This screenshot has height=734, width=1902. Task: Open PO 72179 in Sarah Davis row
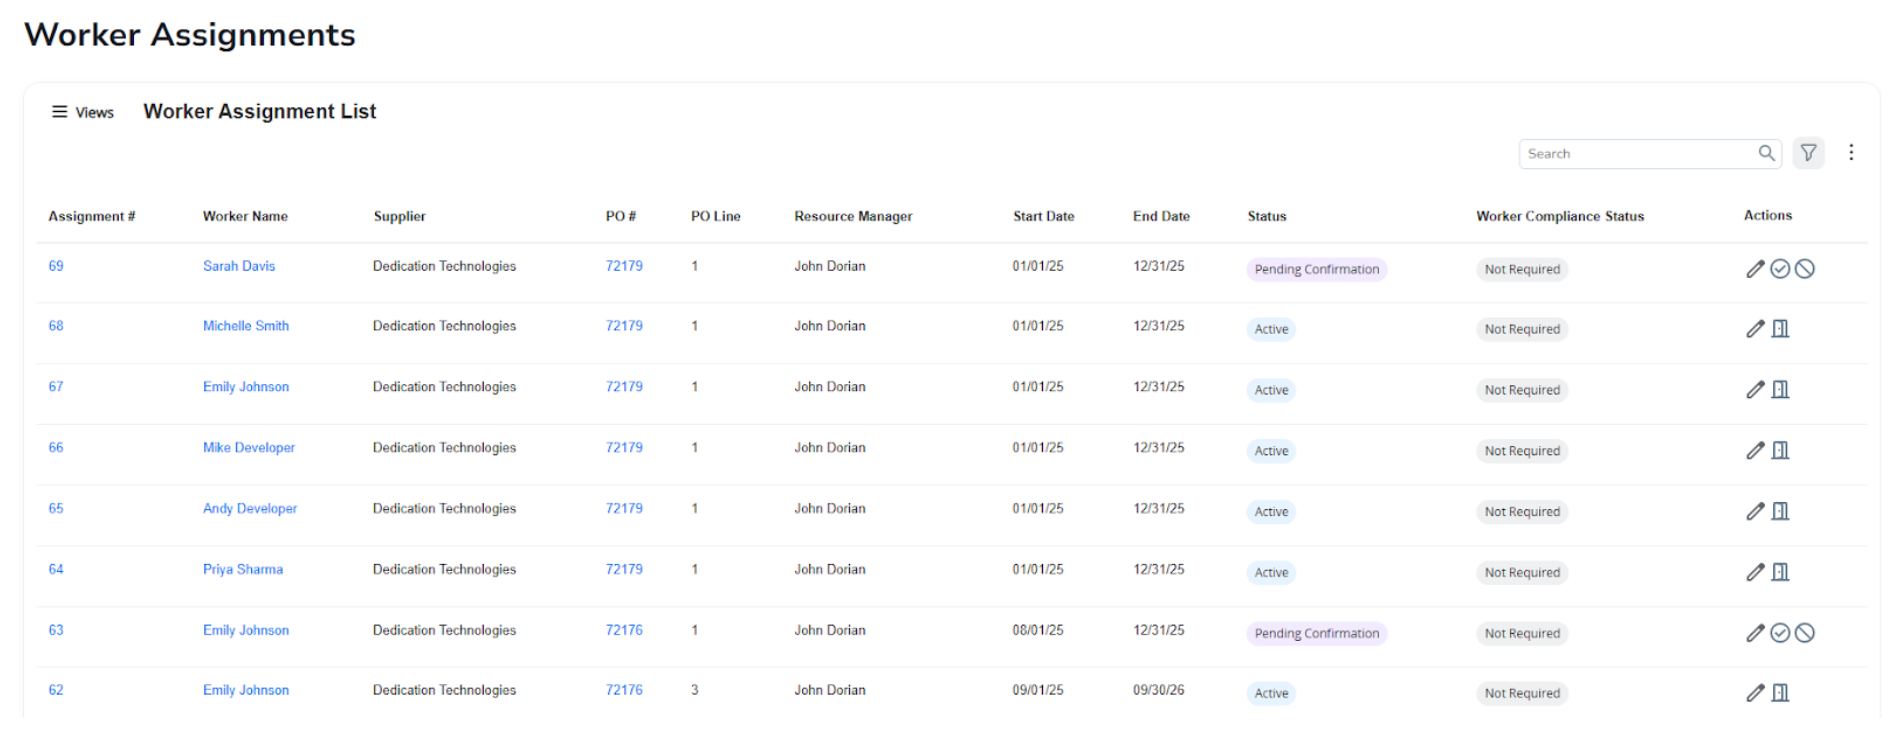624,266
